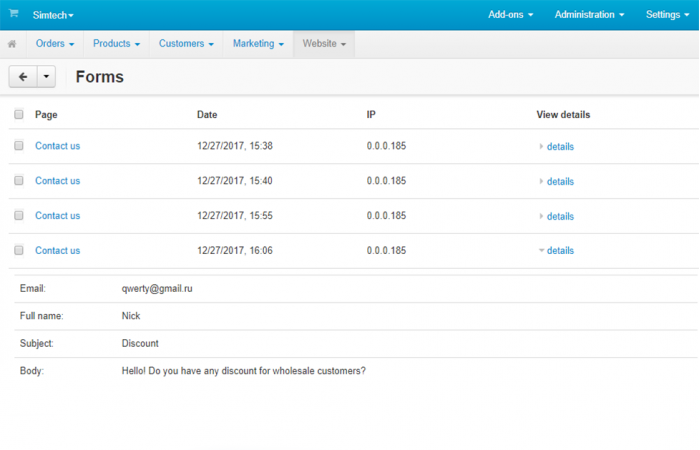This screenshot has height=450, width=700.
Task: Click the date 12/27/2017, 15:40
Action: pos(235,181)
